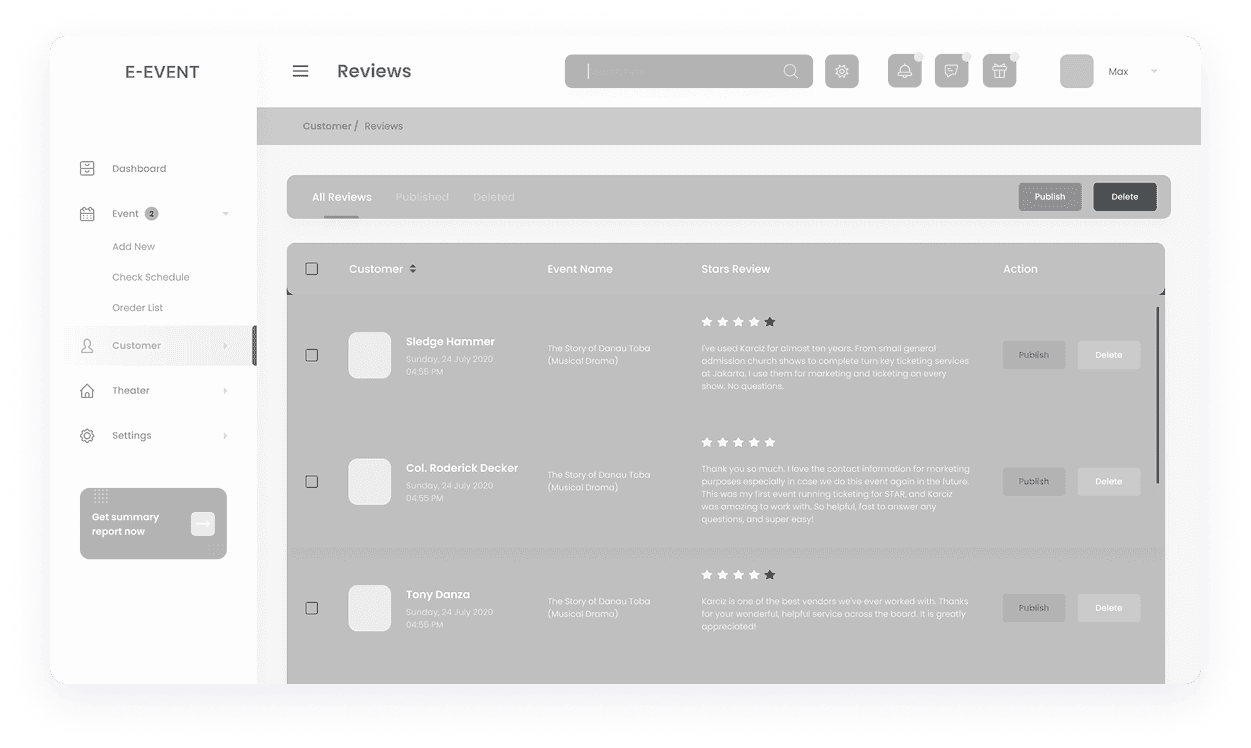Click the Publish button for Col. Roderick Decker
The width and height of the screenshot is (1251, 748).
click(x=1033, y=481)
